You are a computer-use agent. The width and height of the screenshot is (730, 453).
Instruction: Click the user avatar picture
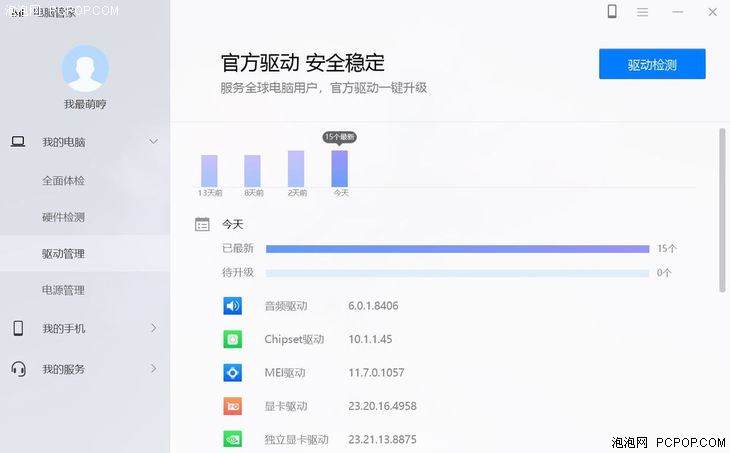[x=85, y=68]
